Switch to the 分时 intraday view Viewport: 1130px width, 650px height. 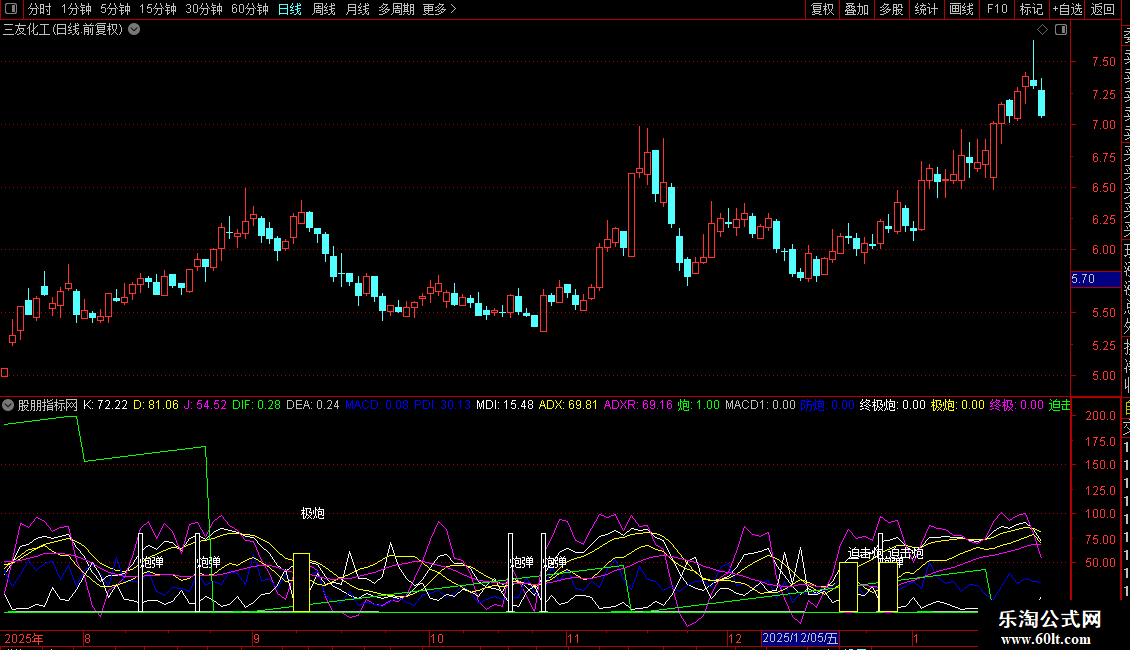(40, 9)
